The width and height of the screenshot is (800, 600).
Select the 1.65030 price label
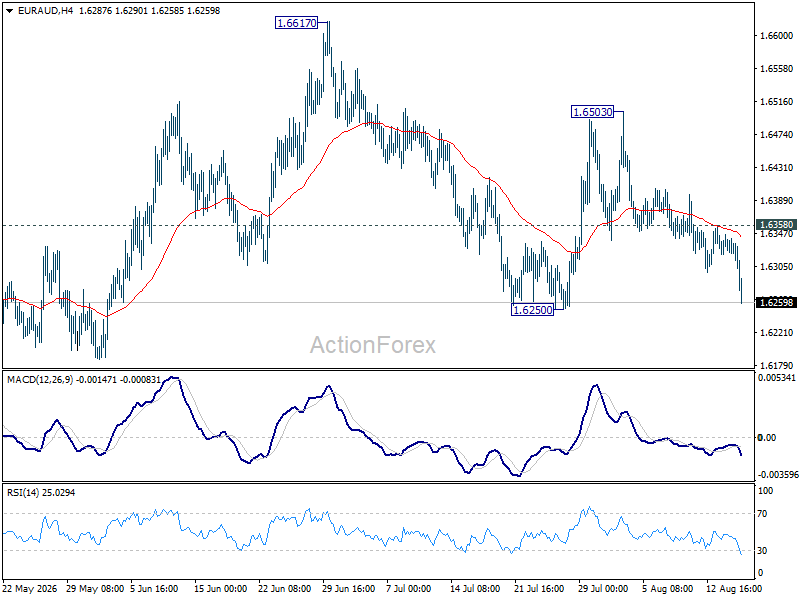592,112
